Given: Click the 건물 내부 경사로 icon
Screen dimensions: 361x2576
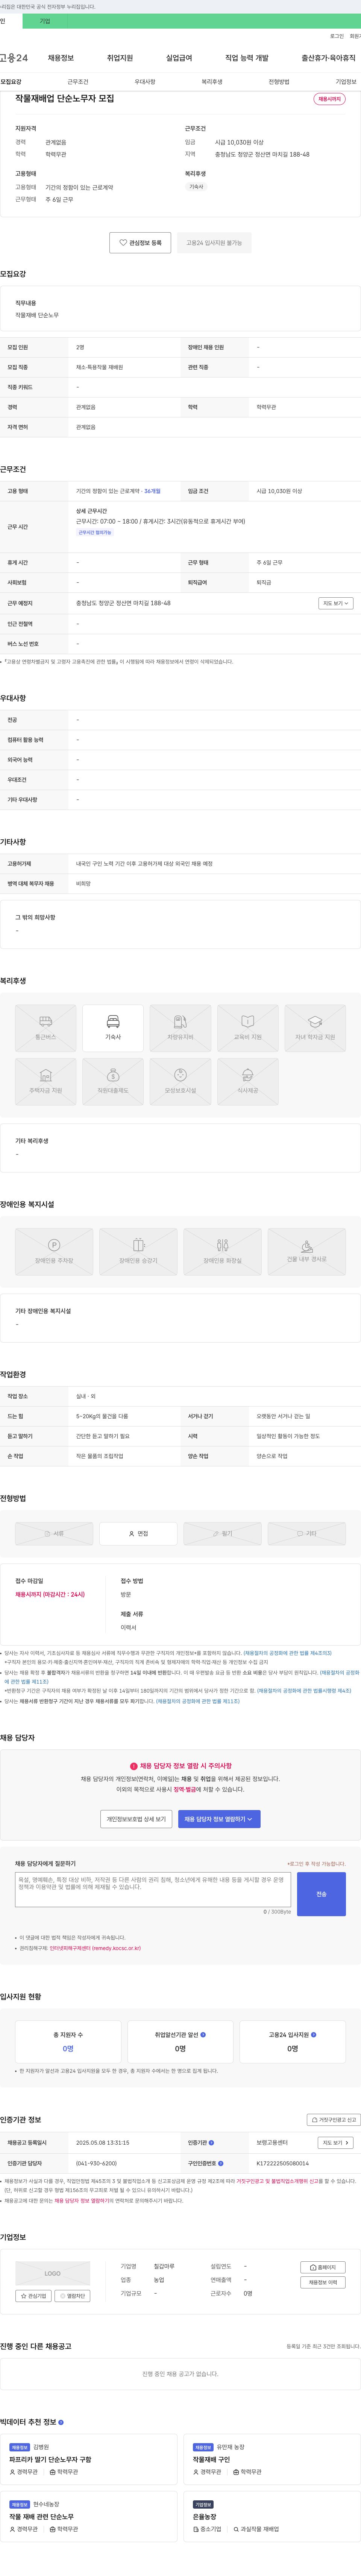Looking at the screenshot, I should pos(307,1251).
